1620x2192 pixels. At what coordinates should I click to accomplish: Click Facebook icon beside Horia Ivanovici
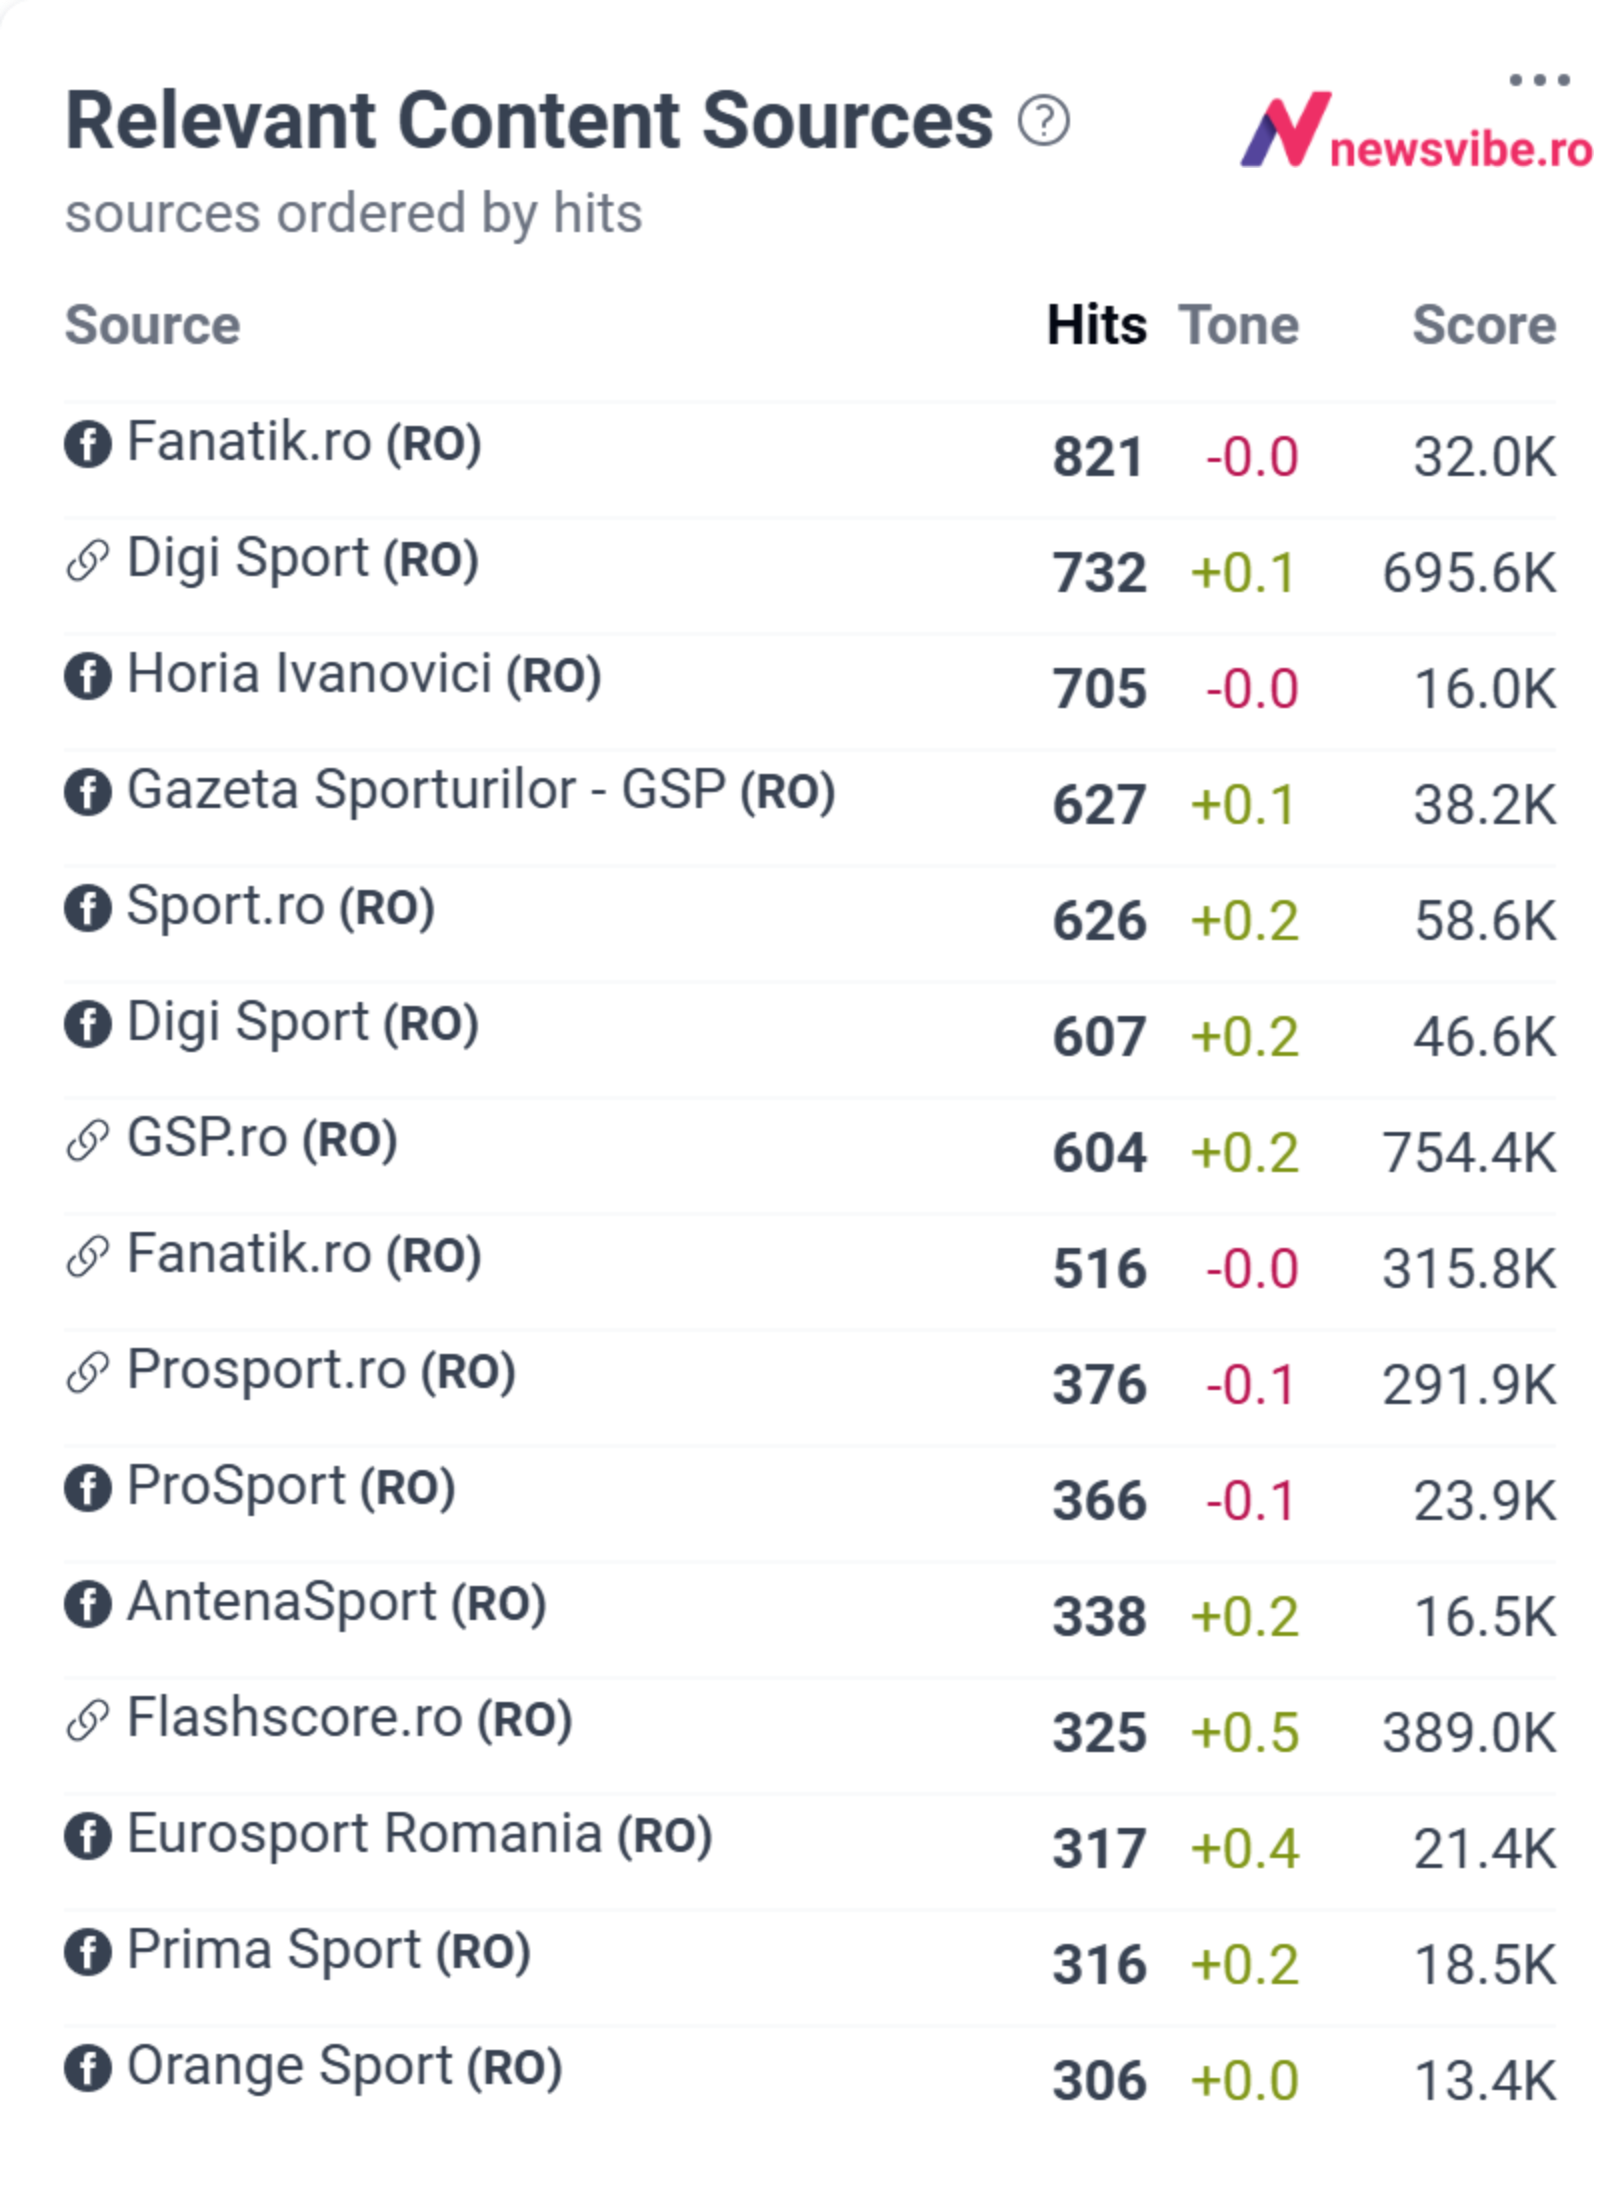tap(88, 675)
